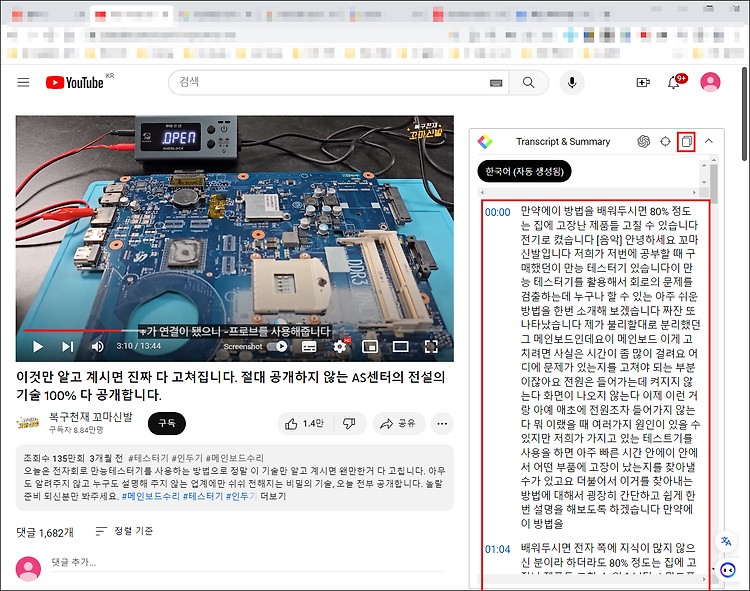Open notifications bell with 9+ badge
Image resolution: width=750 pixels, height=591 pixels.
(x=674, y=83)
